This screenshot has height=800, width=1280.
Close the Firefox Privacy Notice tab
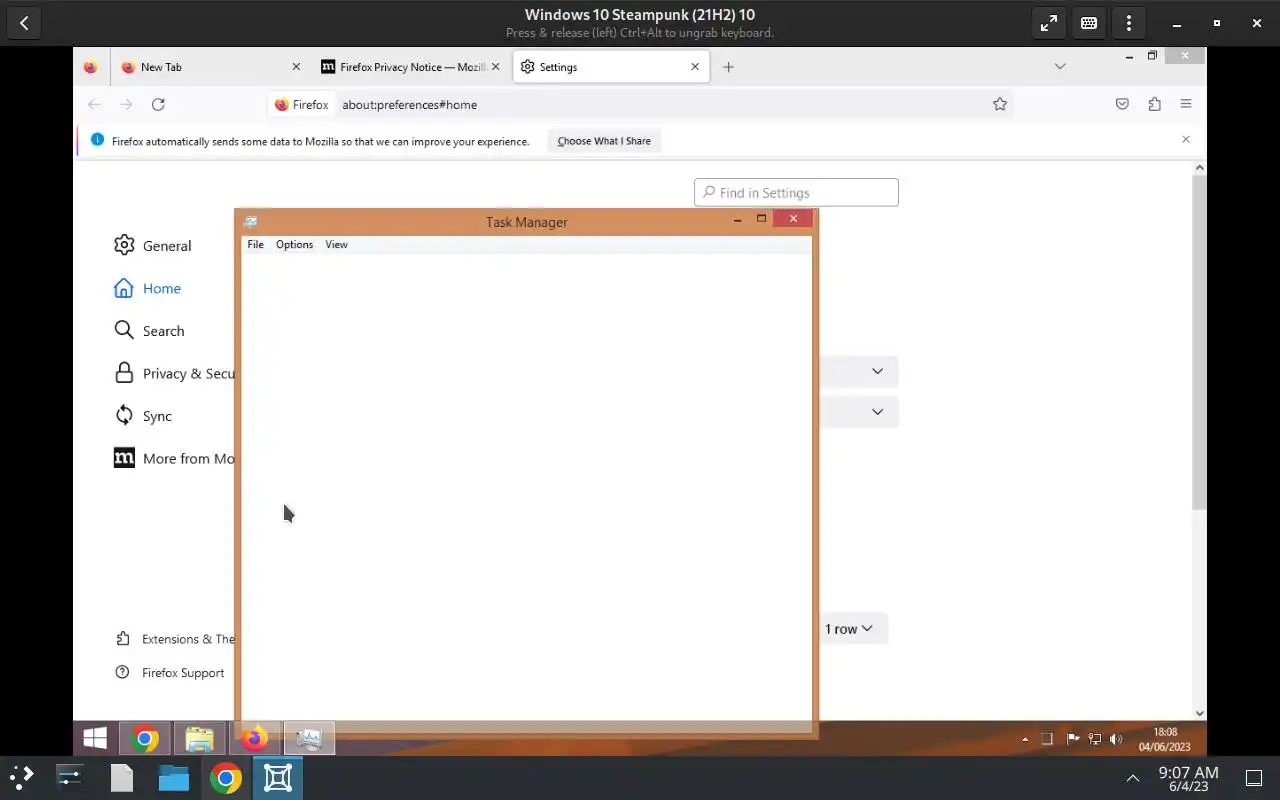495,67
